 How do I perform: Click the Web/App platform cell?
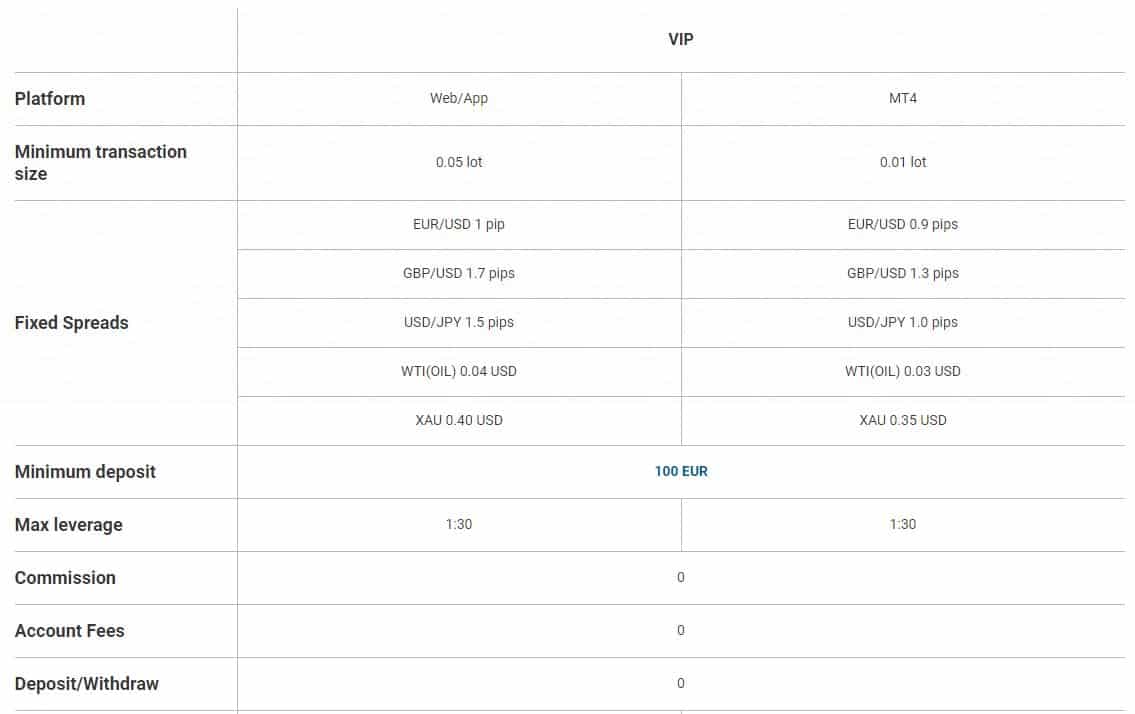[459, 99]
